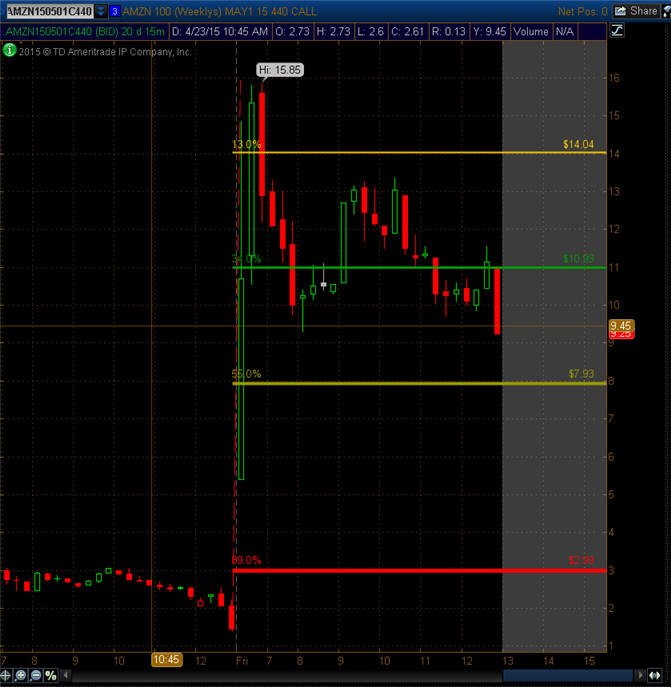
Task: Click the AMZN150501C440 (BID) 20 d 15m label
Action: 85,32
